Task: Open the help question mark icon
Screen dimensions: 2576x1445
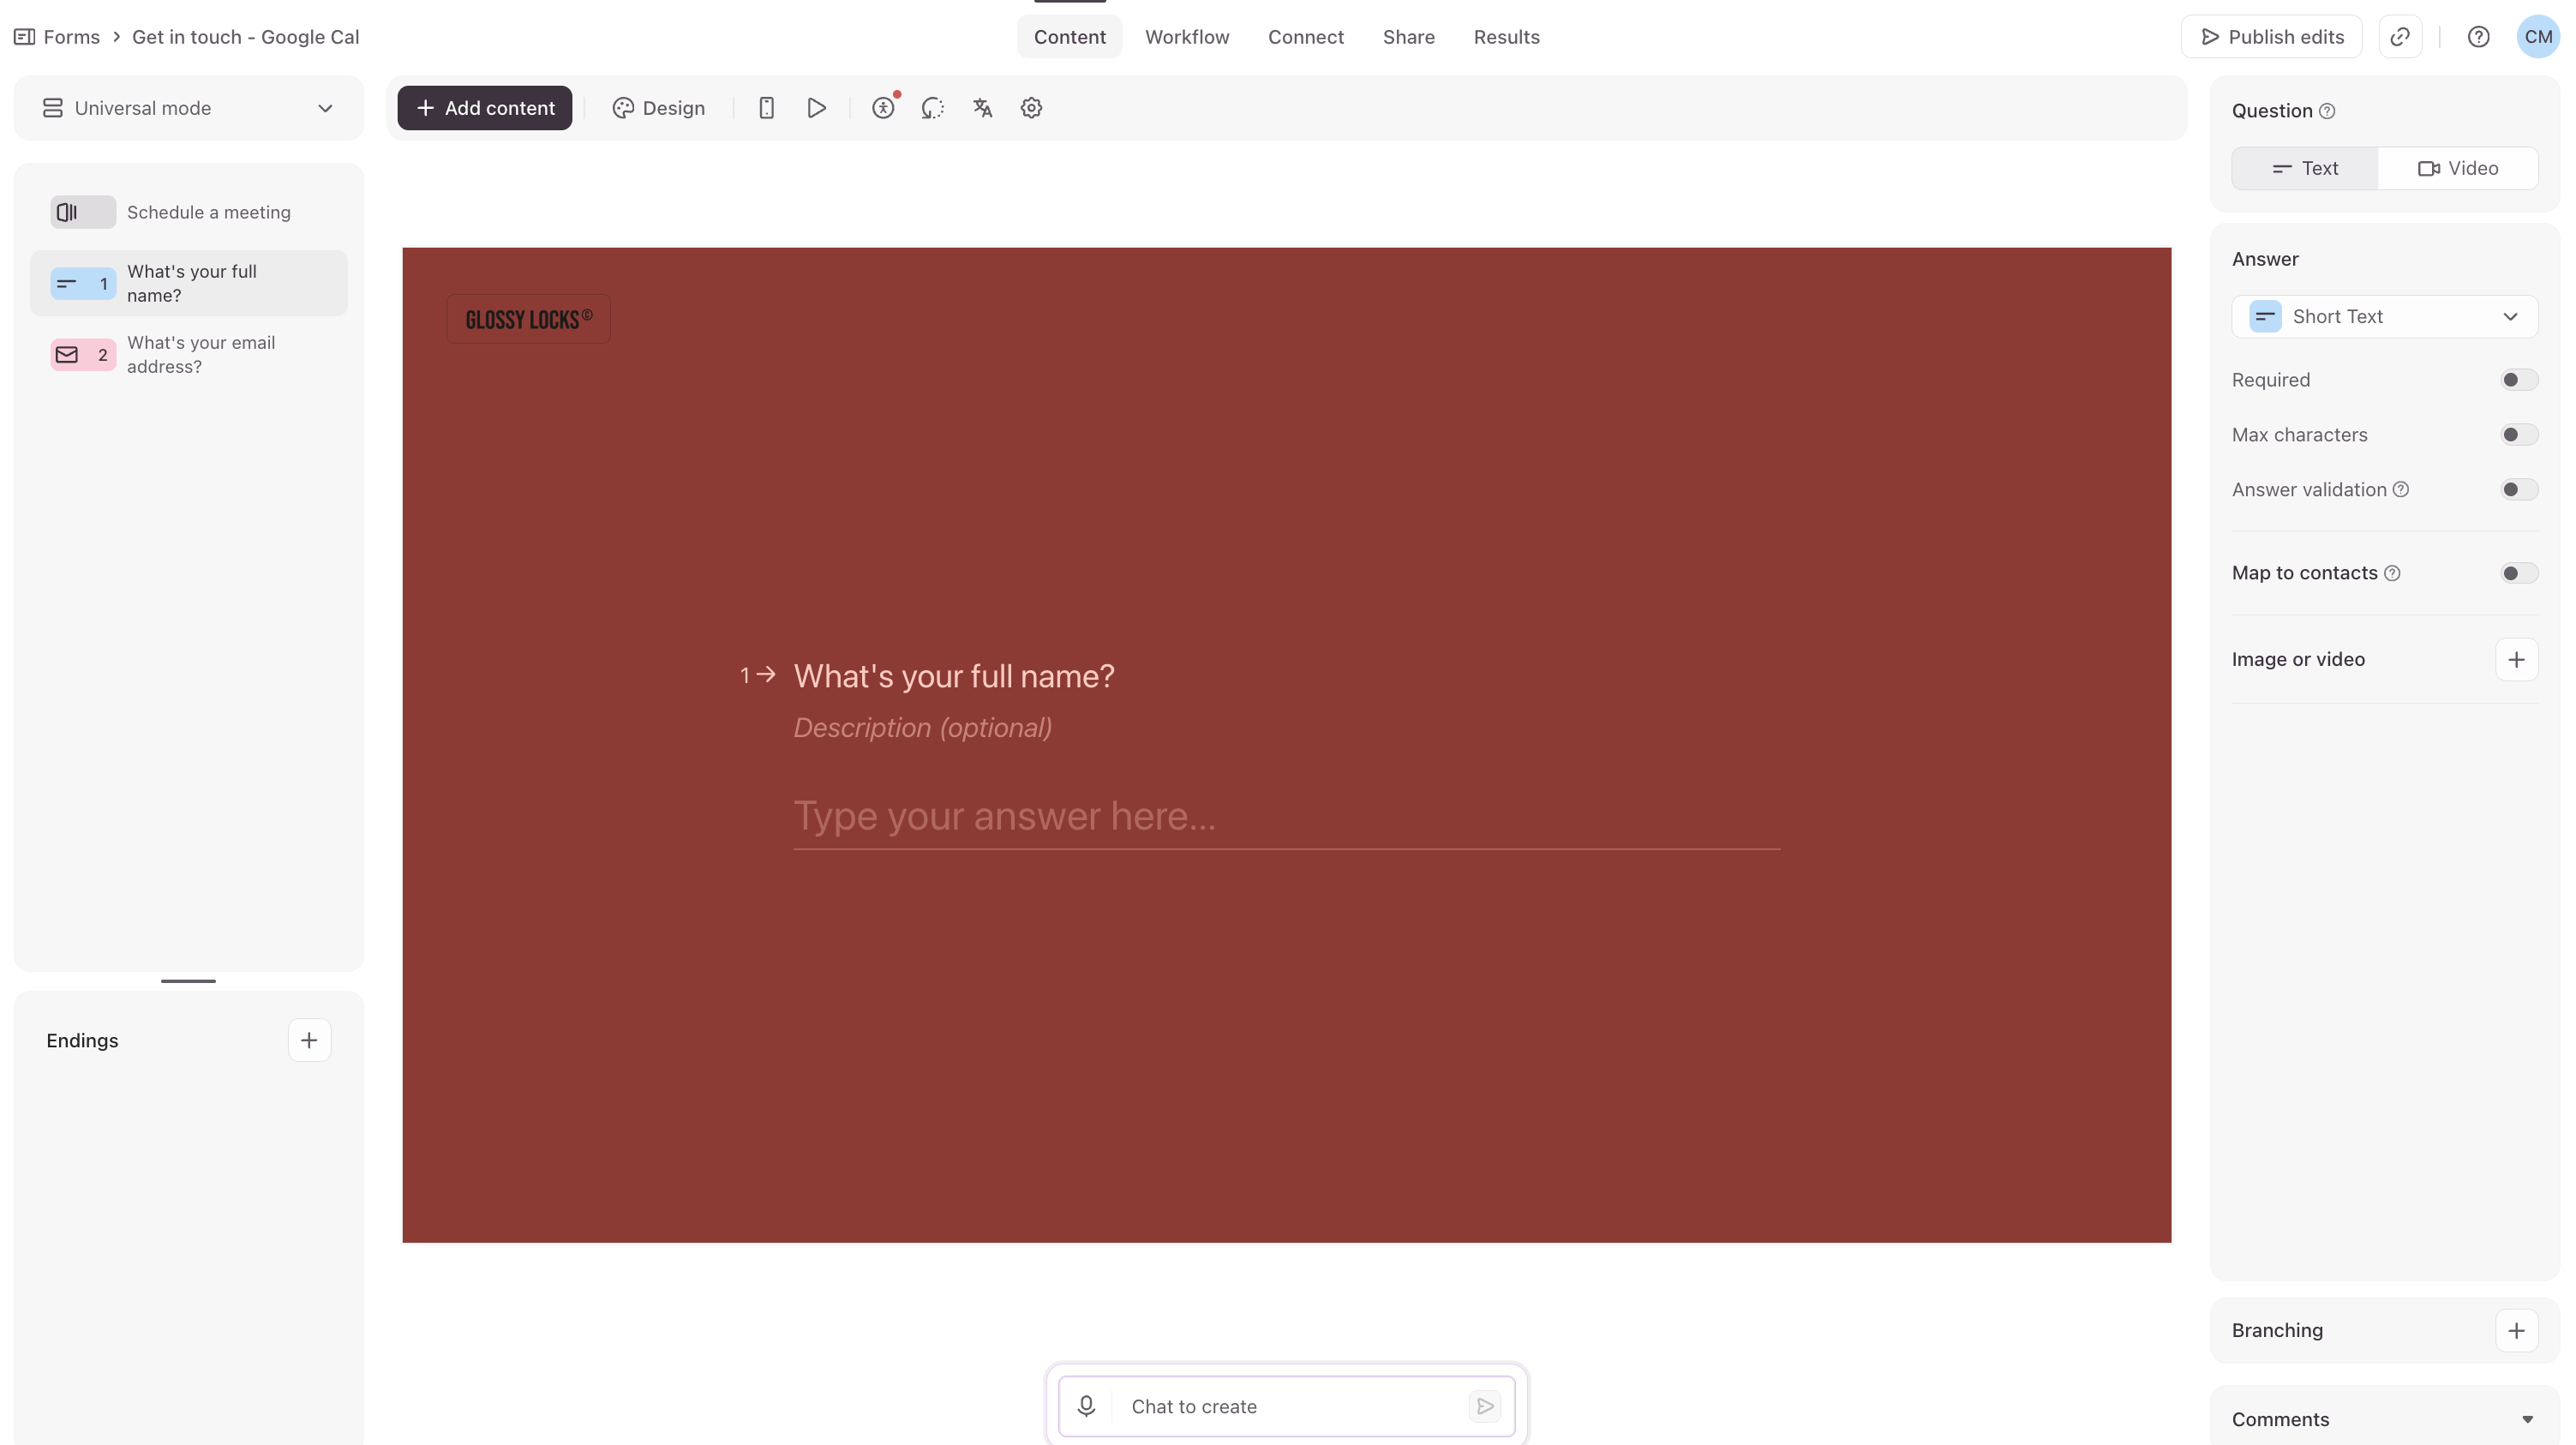Action: tap(2478, 37)
